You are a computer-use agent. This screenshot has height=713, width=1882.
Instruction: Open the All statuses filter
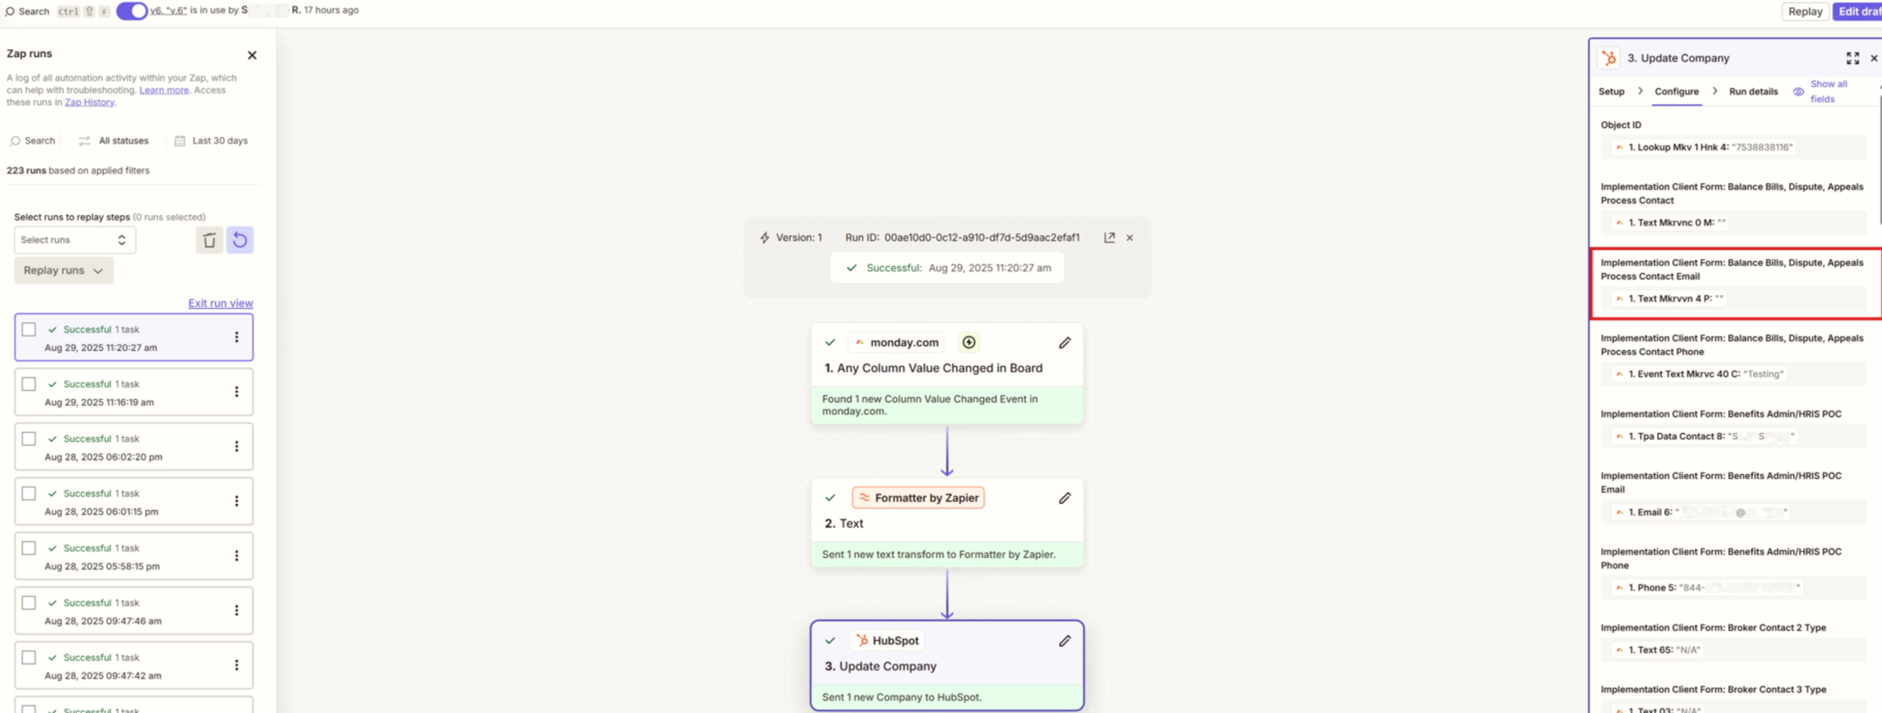tap(113, 141)
